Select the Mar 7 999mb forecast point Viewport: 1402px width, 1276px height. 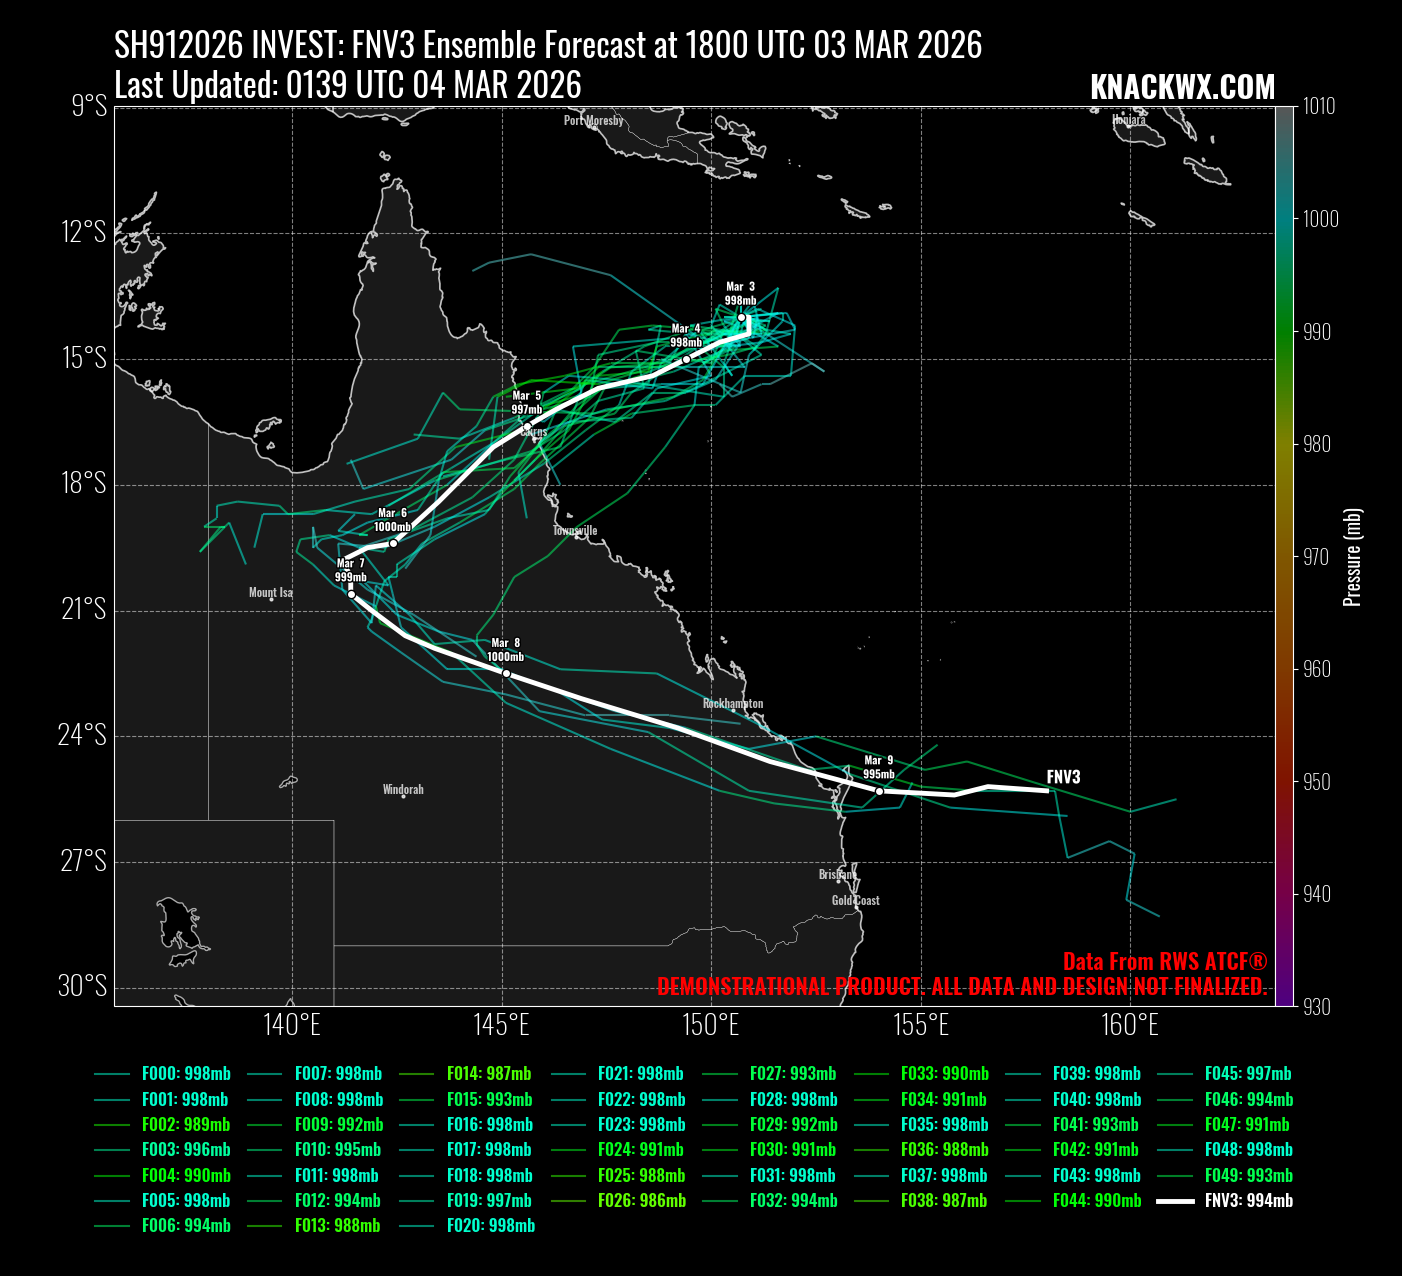click(x=351, y=594)
